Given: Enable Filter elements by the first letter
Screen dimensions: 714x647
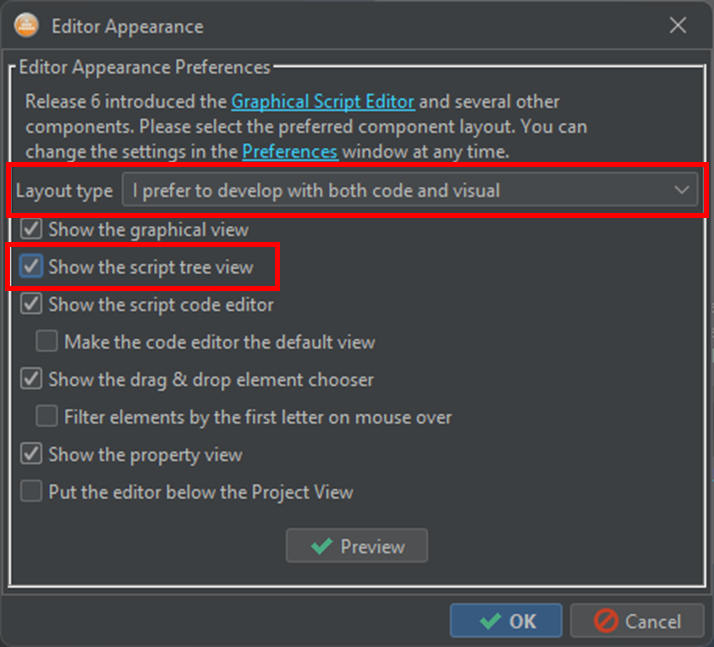Looking at the screenshot, I should (x=47, y=417).
